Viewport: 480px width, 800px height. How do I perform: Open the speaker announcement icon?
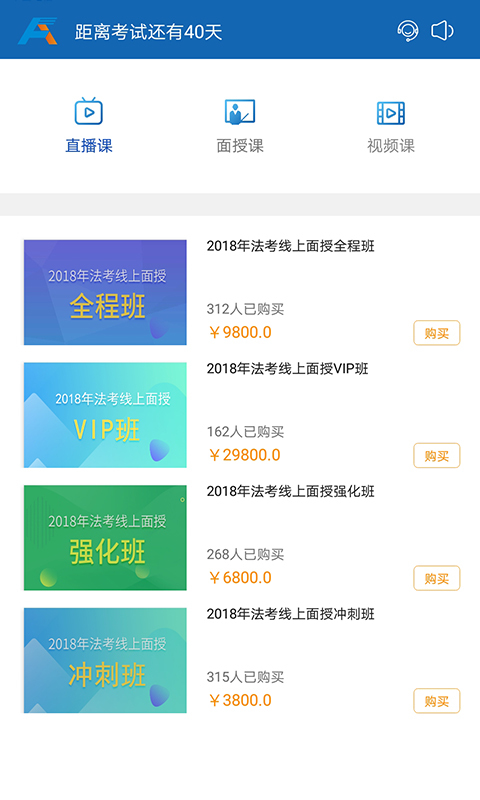pos(442,31)
